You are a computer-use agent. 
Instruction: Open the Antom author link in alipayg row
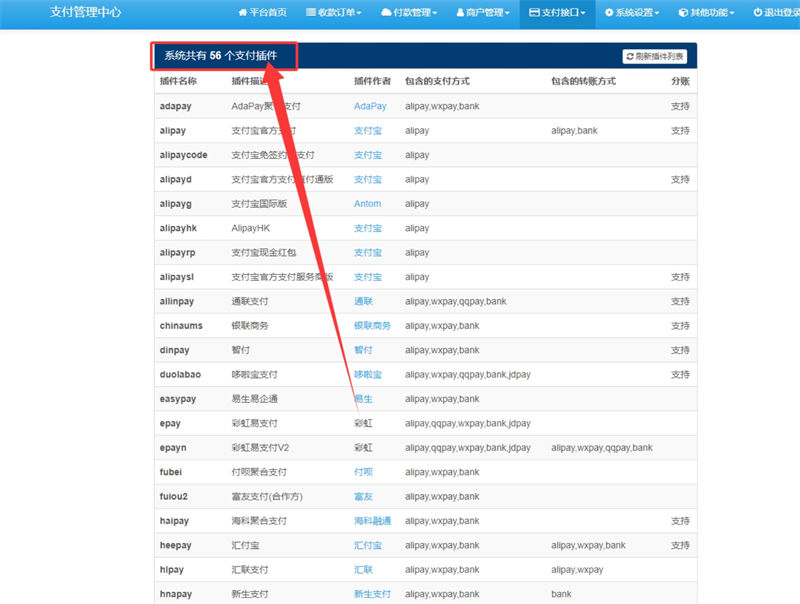coord(367,204)
